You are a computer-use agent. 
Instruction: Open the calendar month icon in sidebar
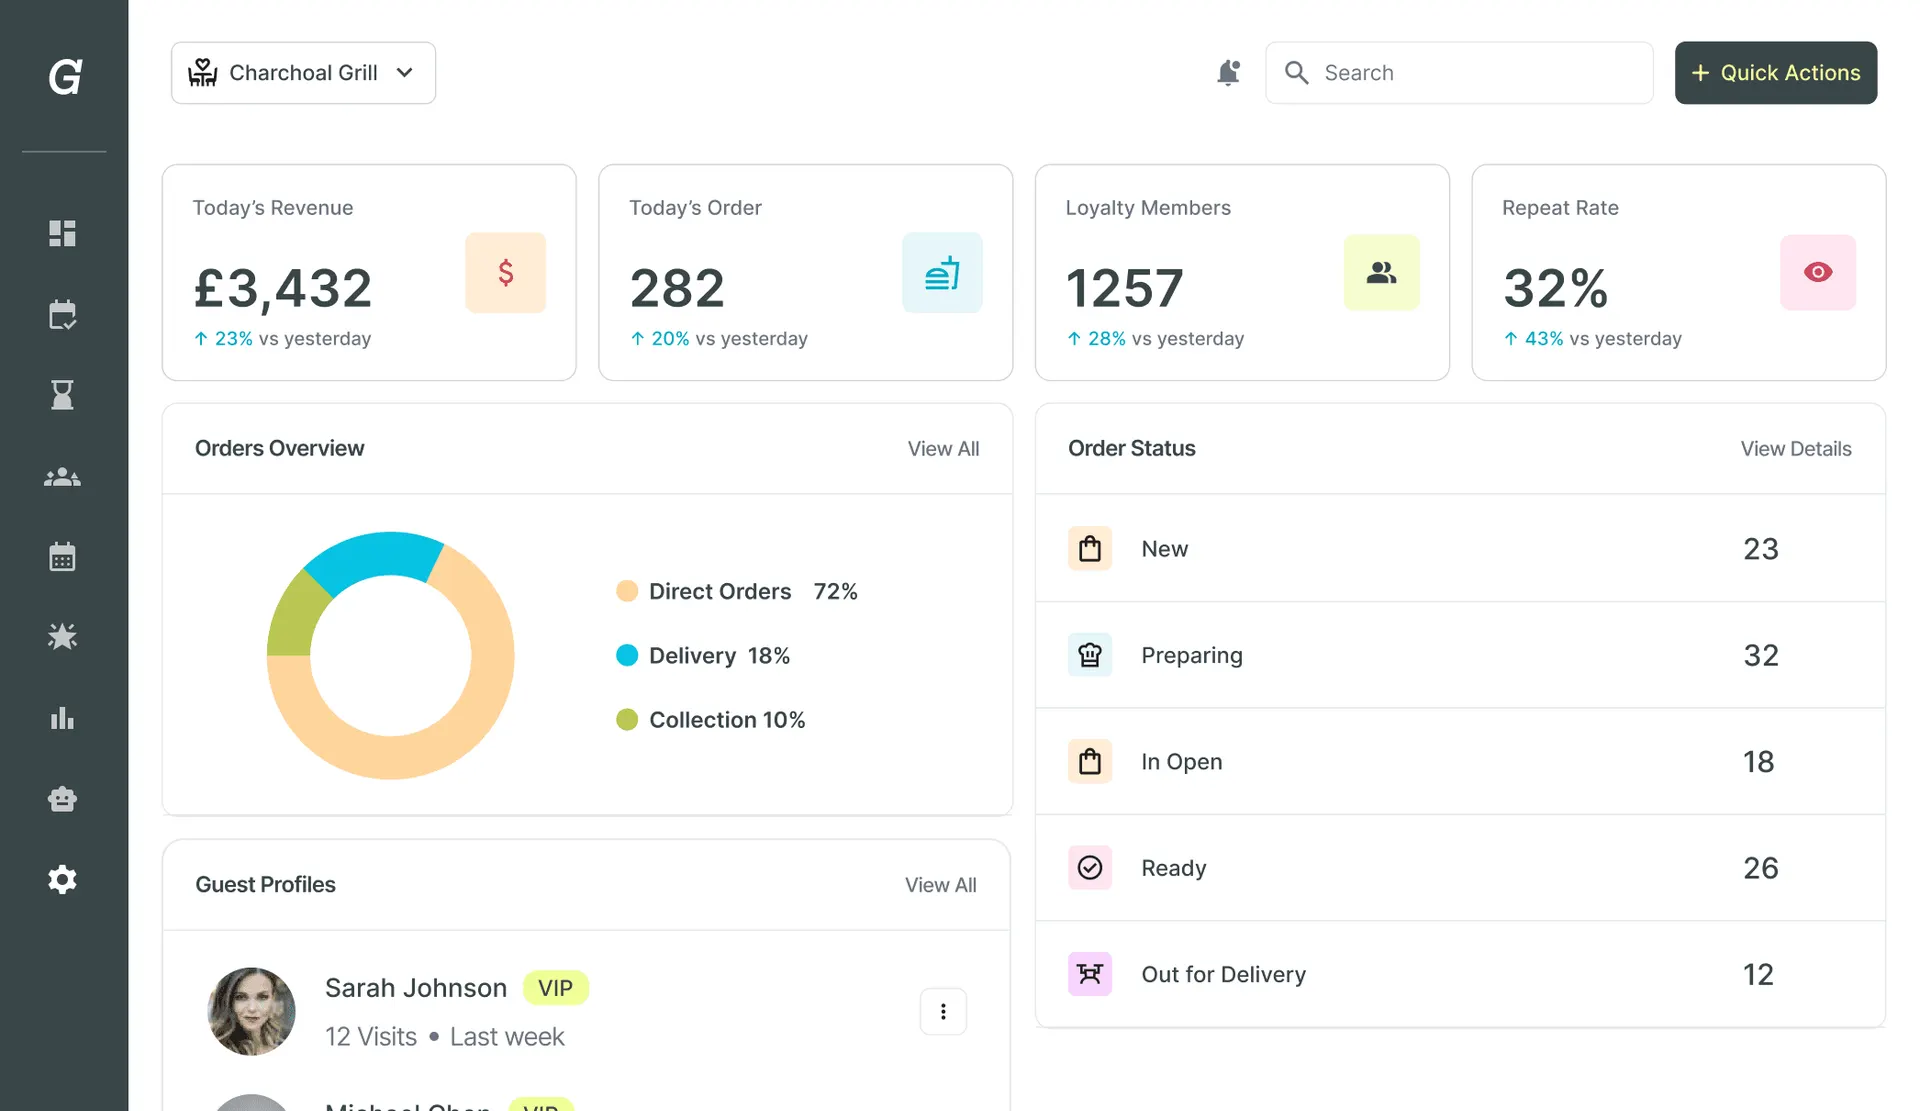click(62, 556)
